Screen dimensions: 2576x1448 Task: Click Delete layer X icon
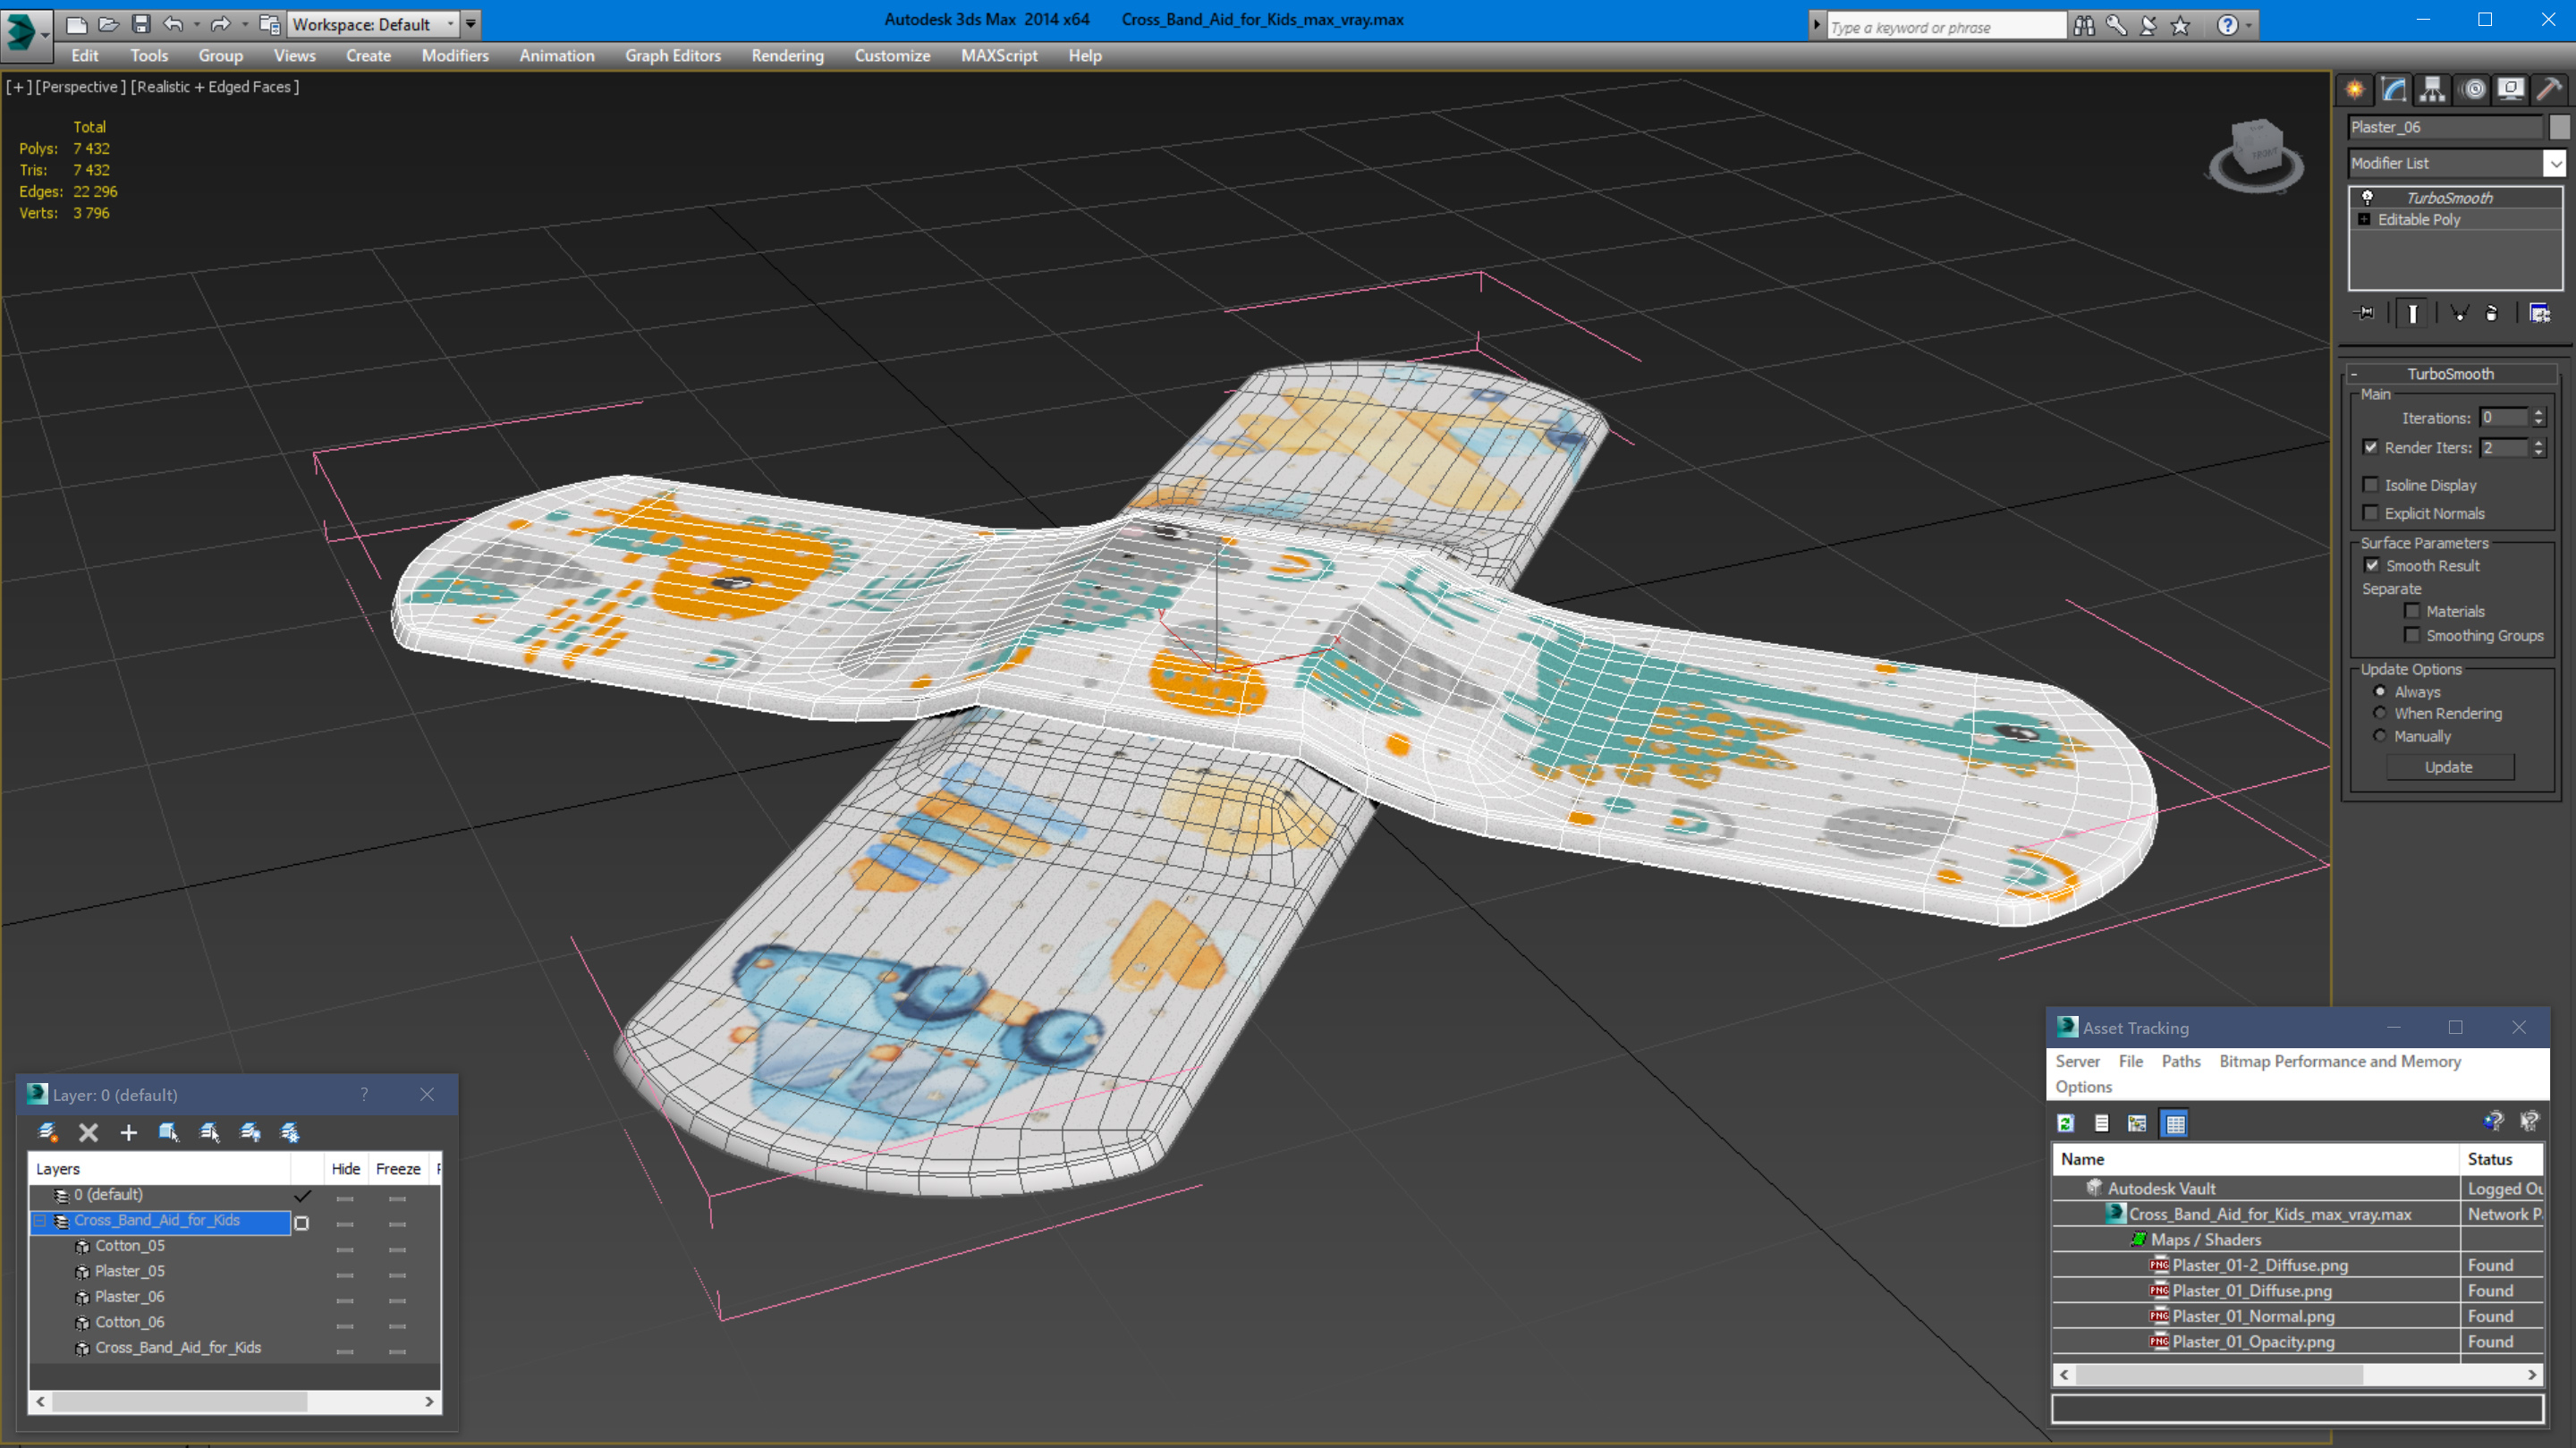tap(88, 1132)
